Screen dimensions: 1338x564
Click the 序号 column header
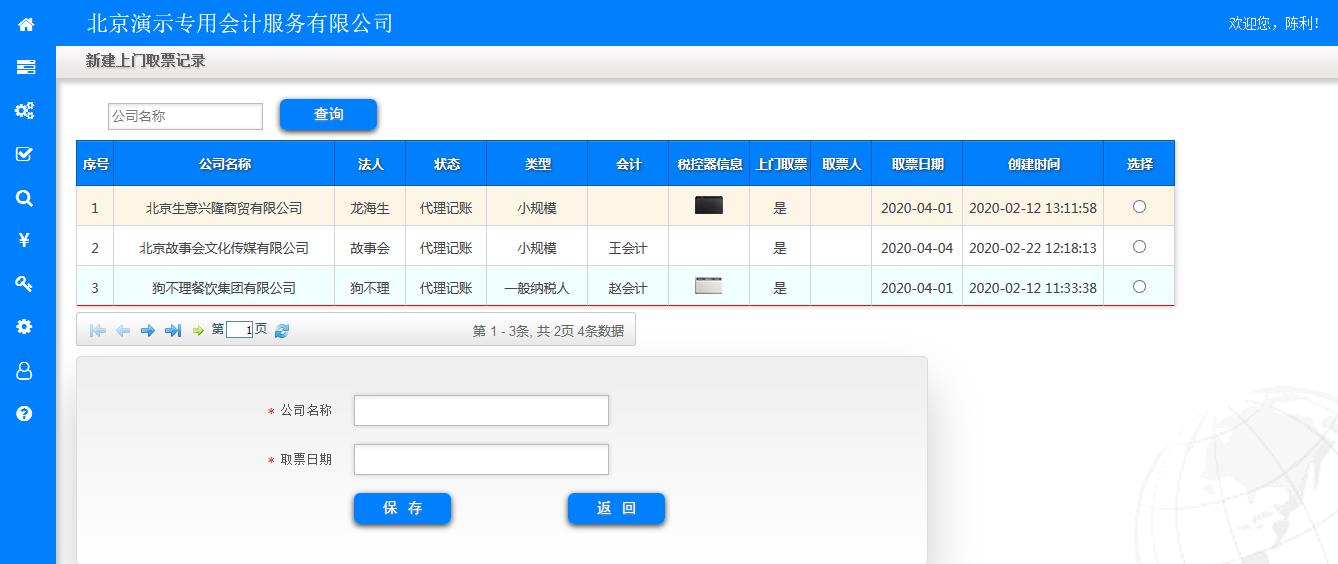95,164
